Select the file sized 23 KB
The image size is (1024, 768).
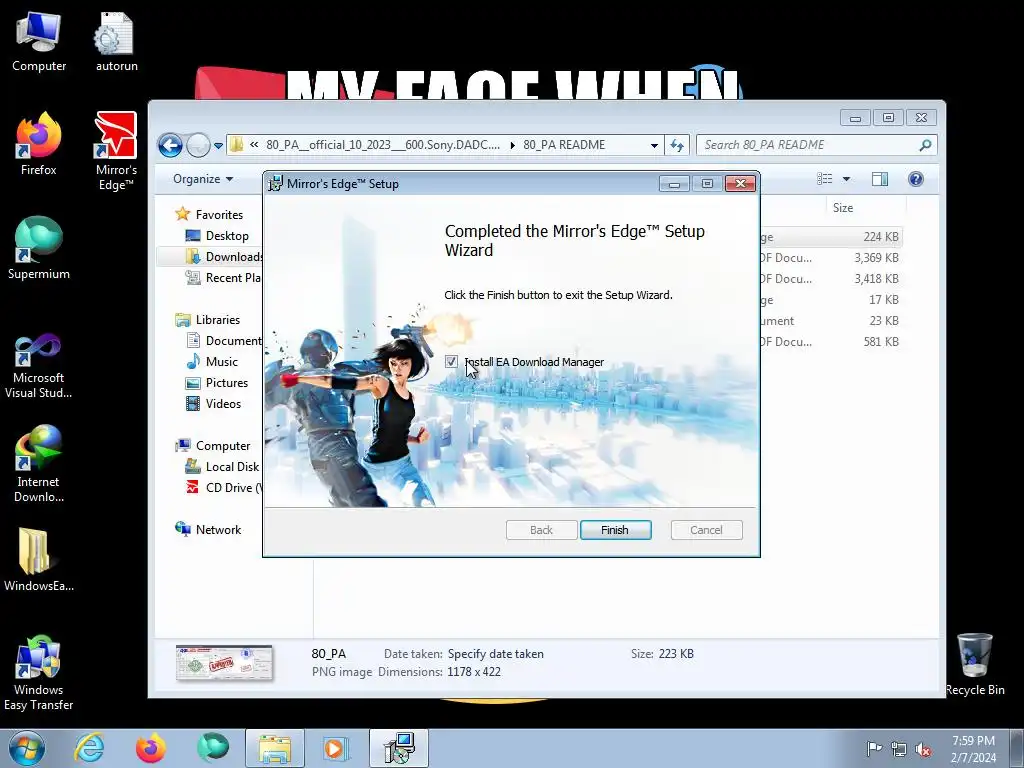click(832, 321)
